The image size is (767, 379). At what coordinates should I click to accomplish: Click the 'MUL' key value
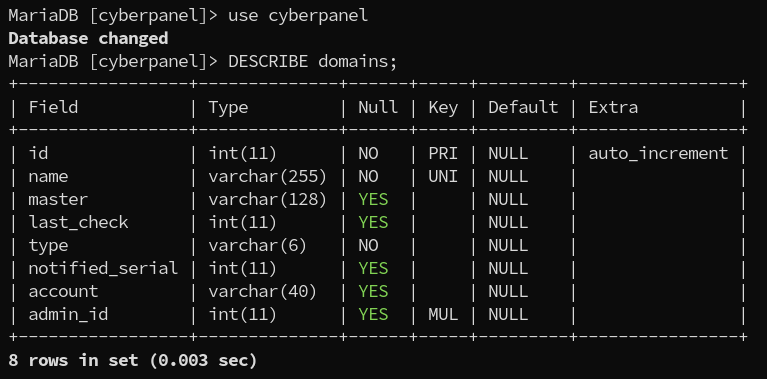tap(443, 314)
